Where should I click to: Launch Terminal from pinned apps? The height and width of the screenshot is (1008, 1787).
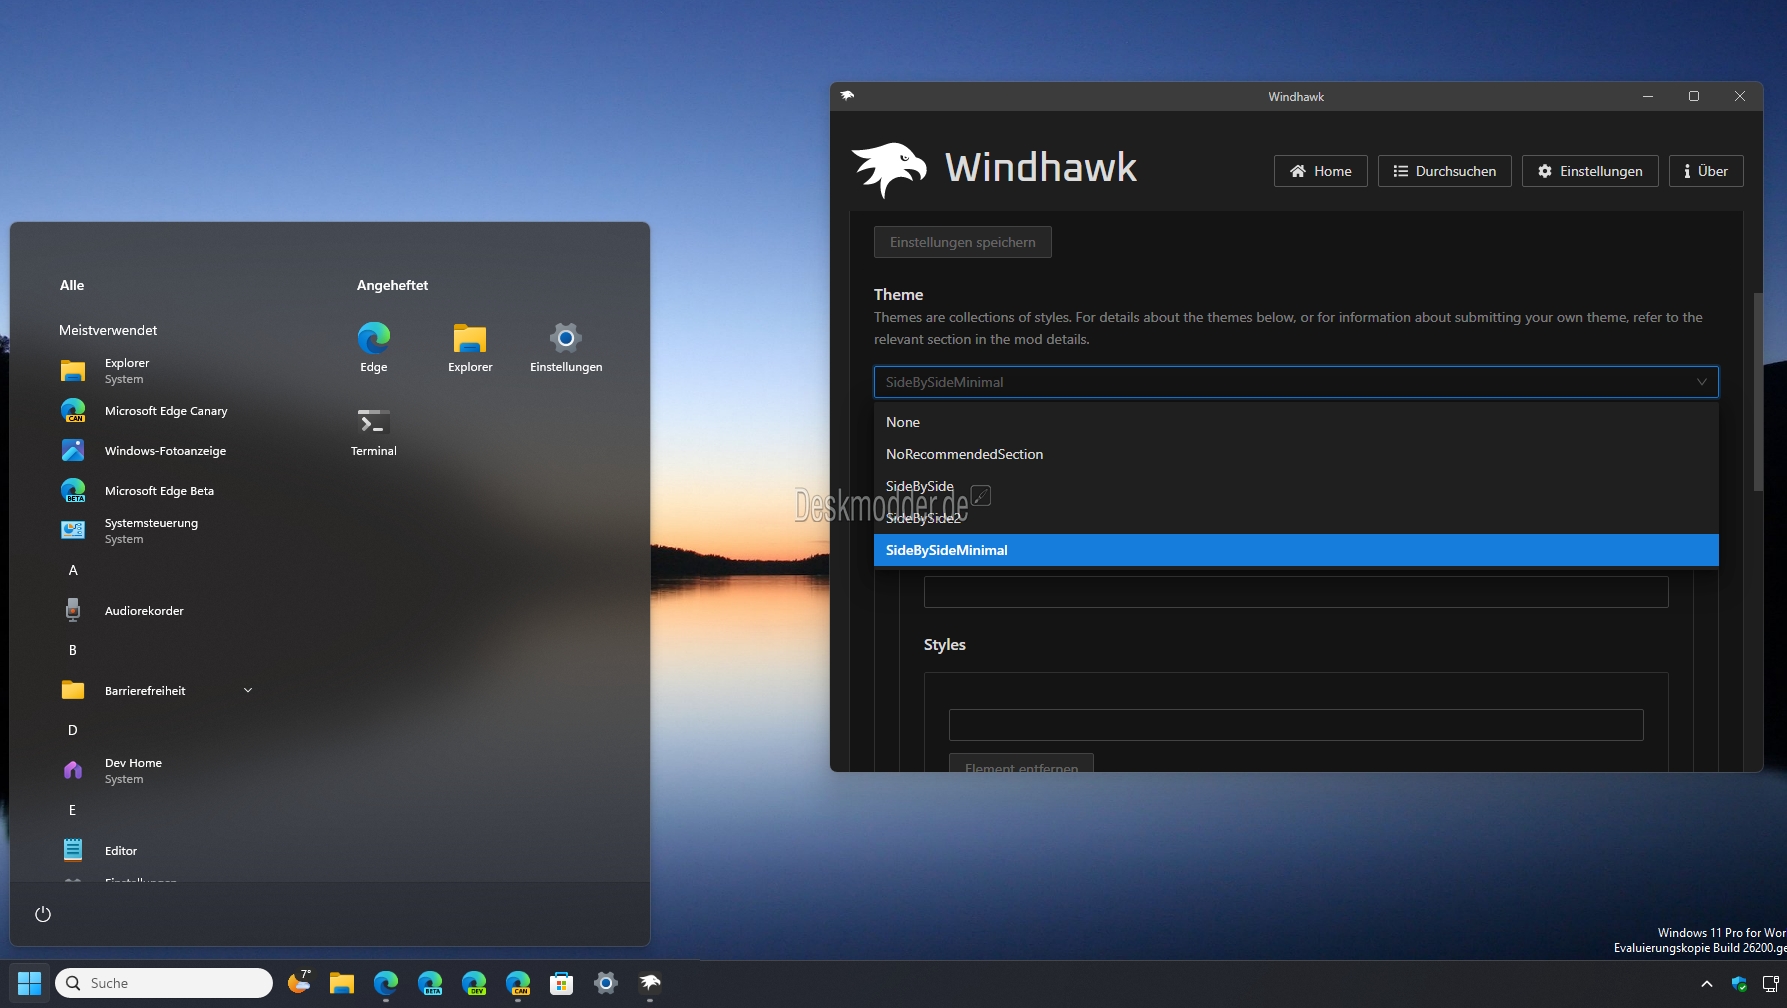[374, 431]
